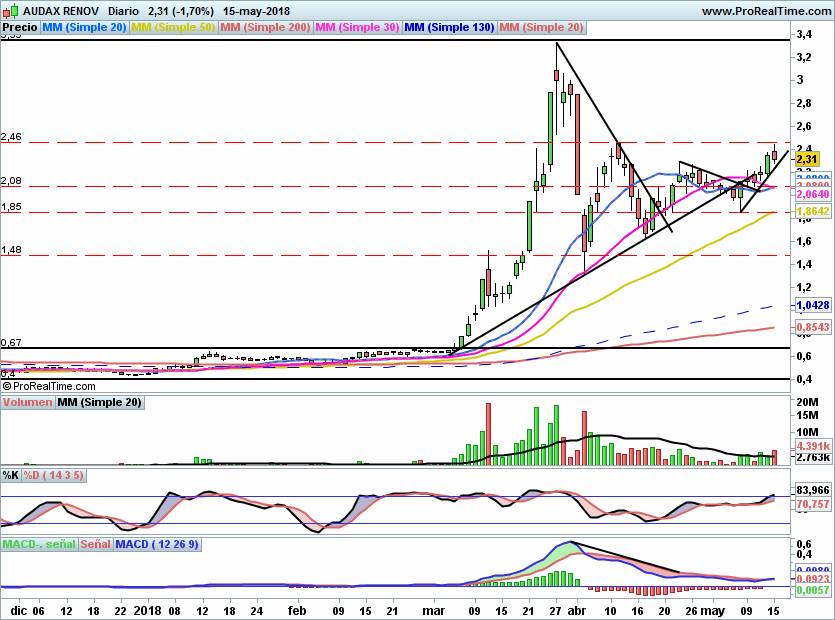
Task: Select the Precio legend label
Action: point(20,27)
